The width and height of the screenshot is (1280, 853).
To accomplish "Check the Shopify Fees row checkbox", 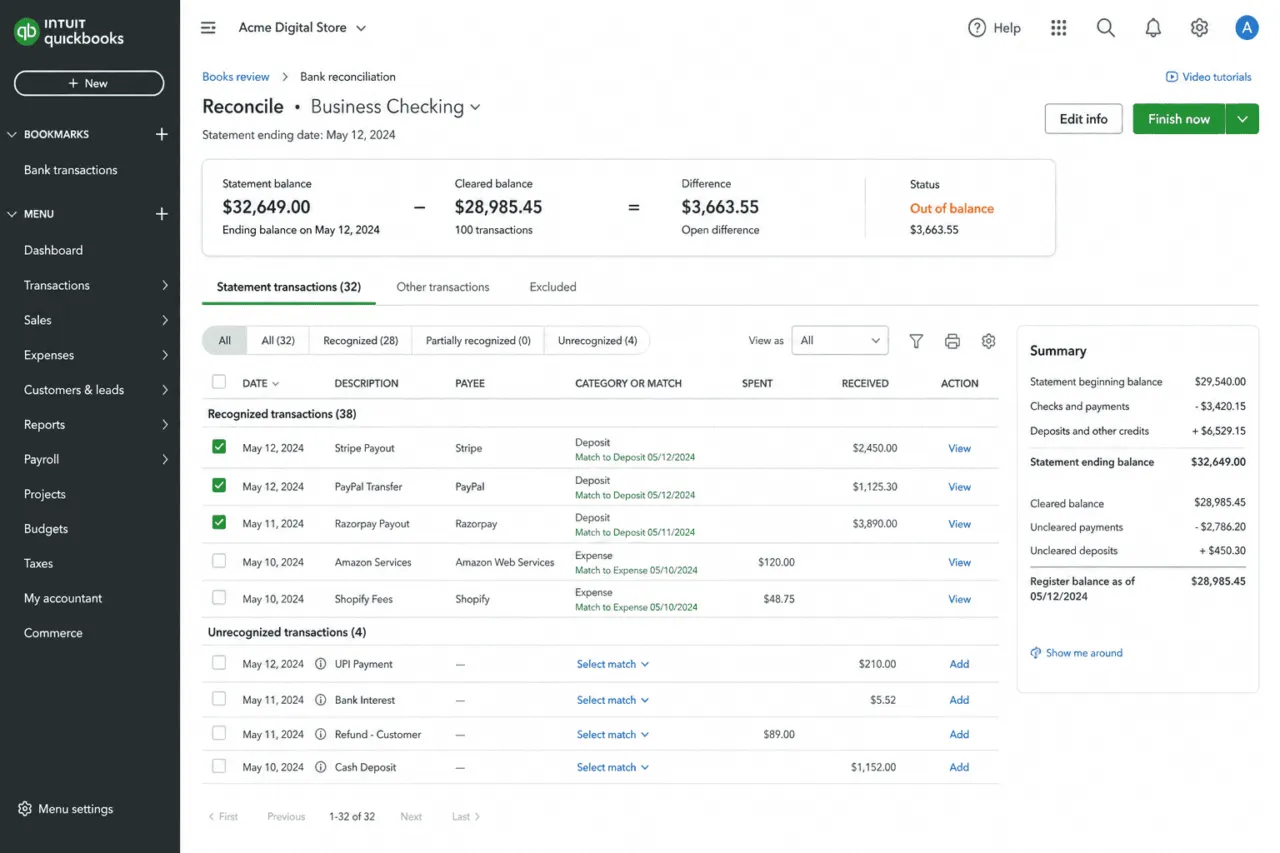I will coord(219,597).
